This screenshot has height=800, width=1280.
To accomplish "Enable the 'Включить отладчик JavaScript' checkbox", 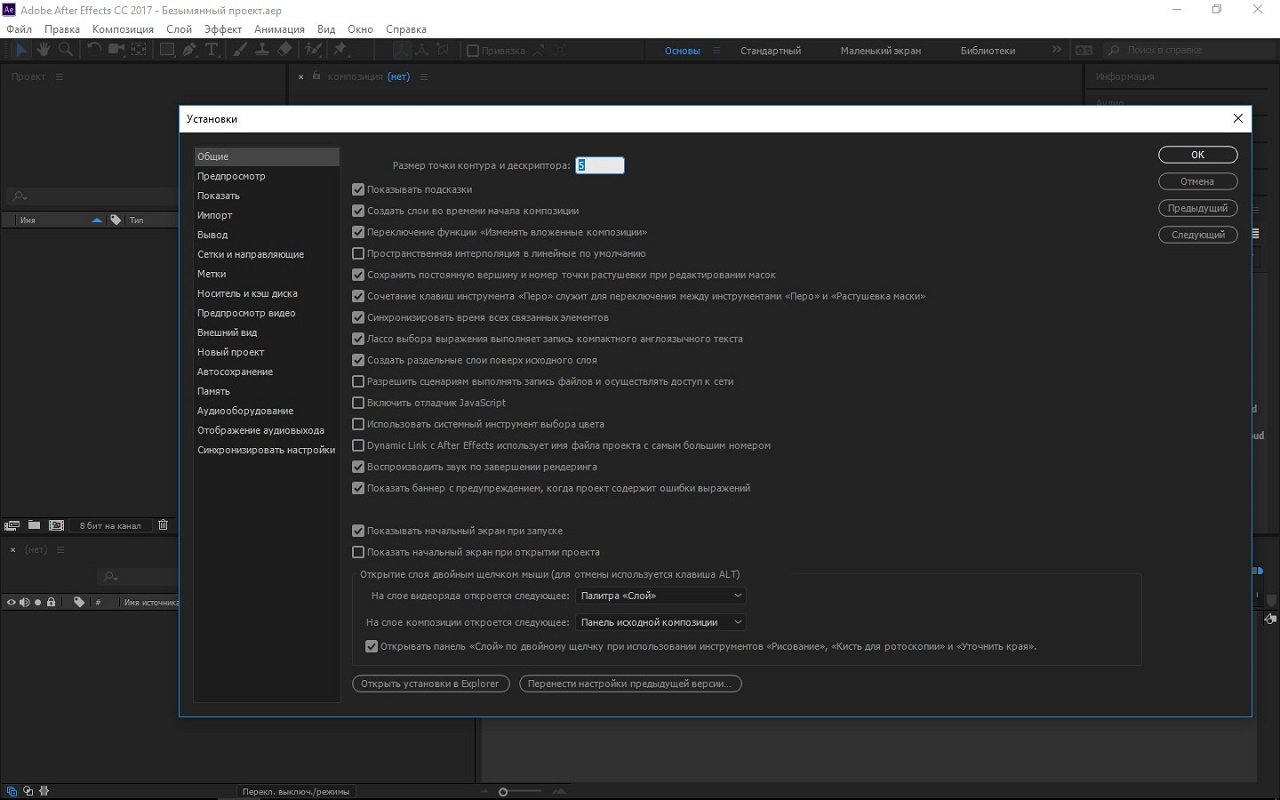I will pyautogui.click(x=358, y=403).
